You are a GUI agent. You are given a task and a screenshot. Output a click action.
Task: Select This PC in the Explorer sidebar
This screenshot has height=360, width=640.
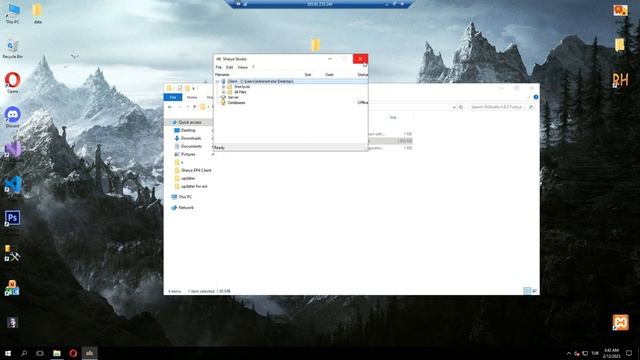click(184, 197)
